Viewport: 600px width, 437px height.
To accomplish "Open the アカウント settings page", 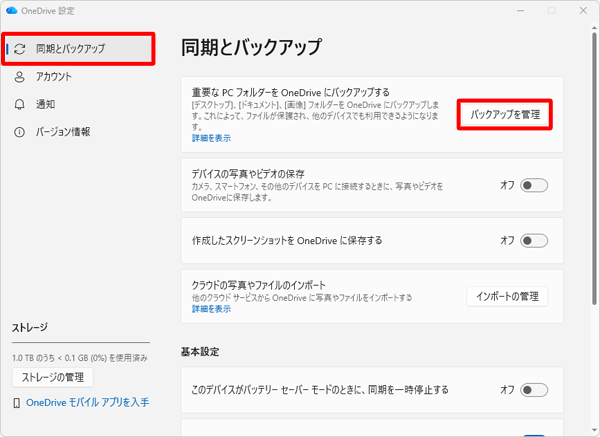I will (78, 77).
